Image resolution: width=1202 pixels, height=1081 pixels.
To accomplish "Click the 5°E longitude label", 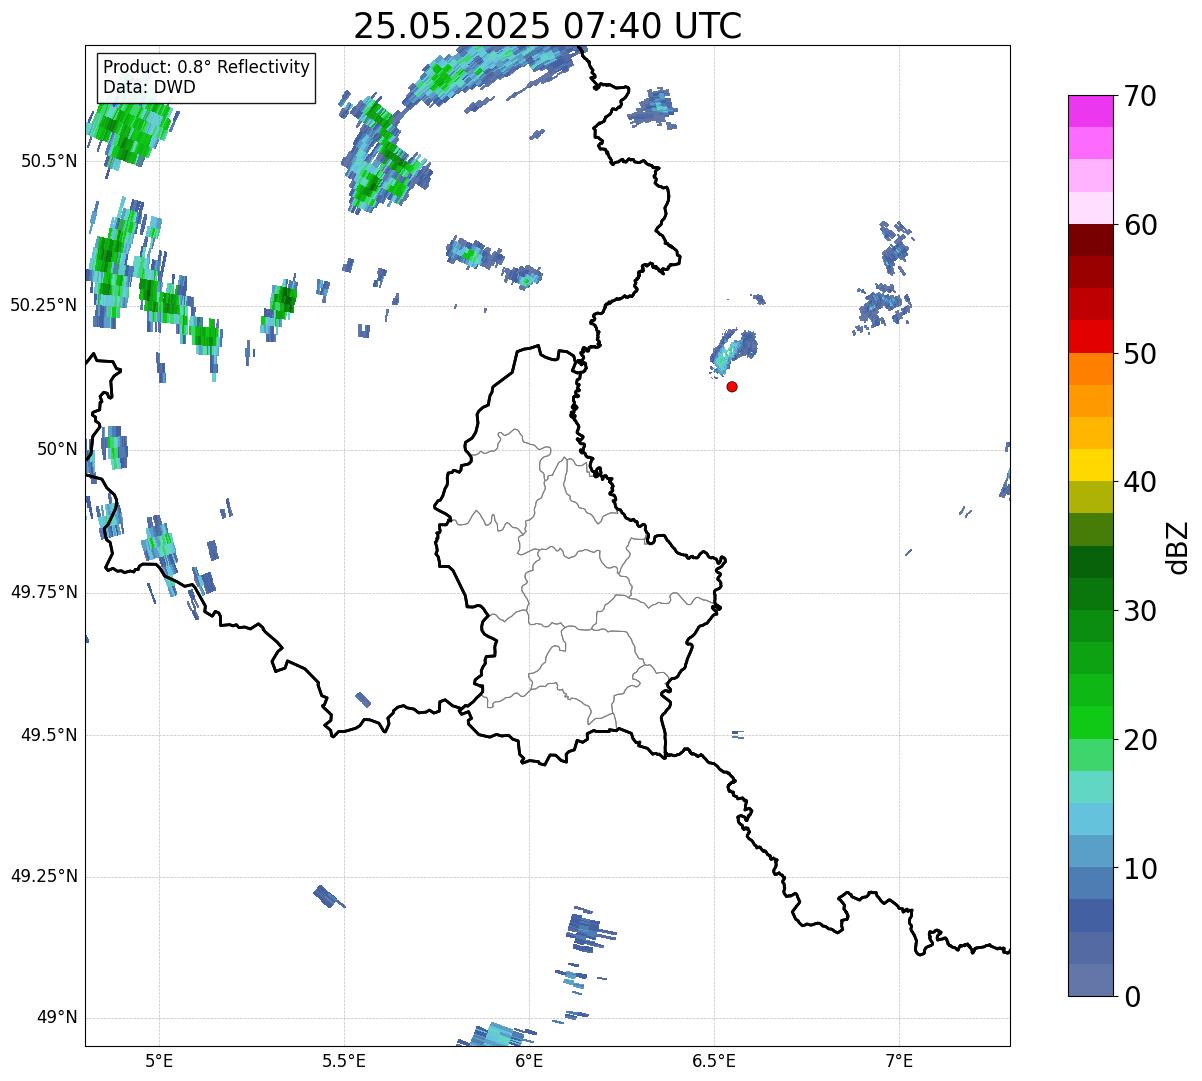I will click(159, 1060).
